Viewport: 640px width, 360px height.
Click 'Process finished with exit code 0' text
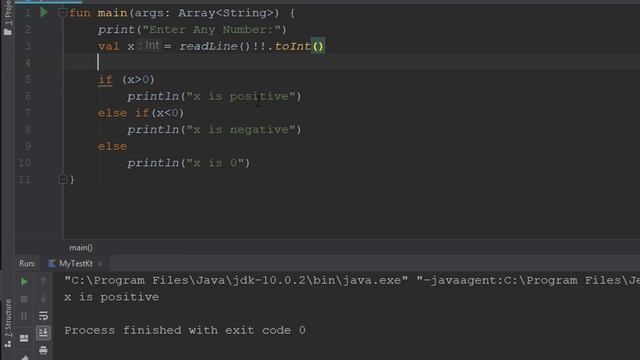tap(185, 330)
